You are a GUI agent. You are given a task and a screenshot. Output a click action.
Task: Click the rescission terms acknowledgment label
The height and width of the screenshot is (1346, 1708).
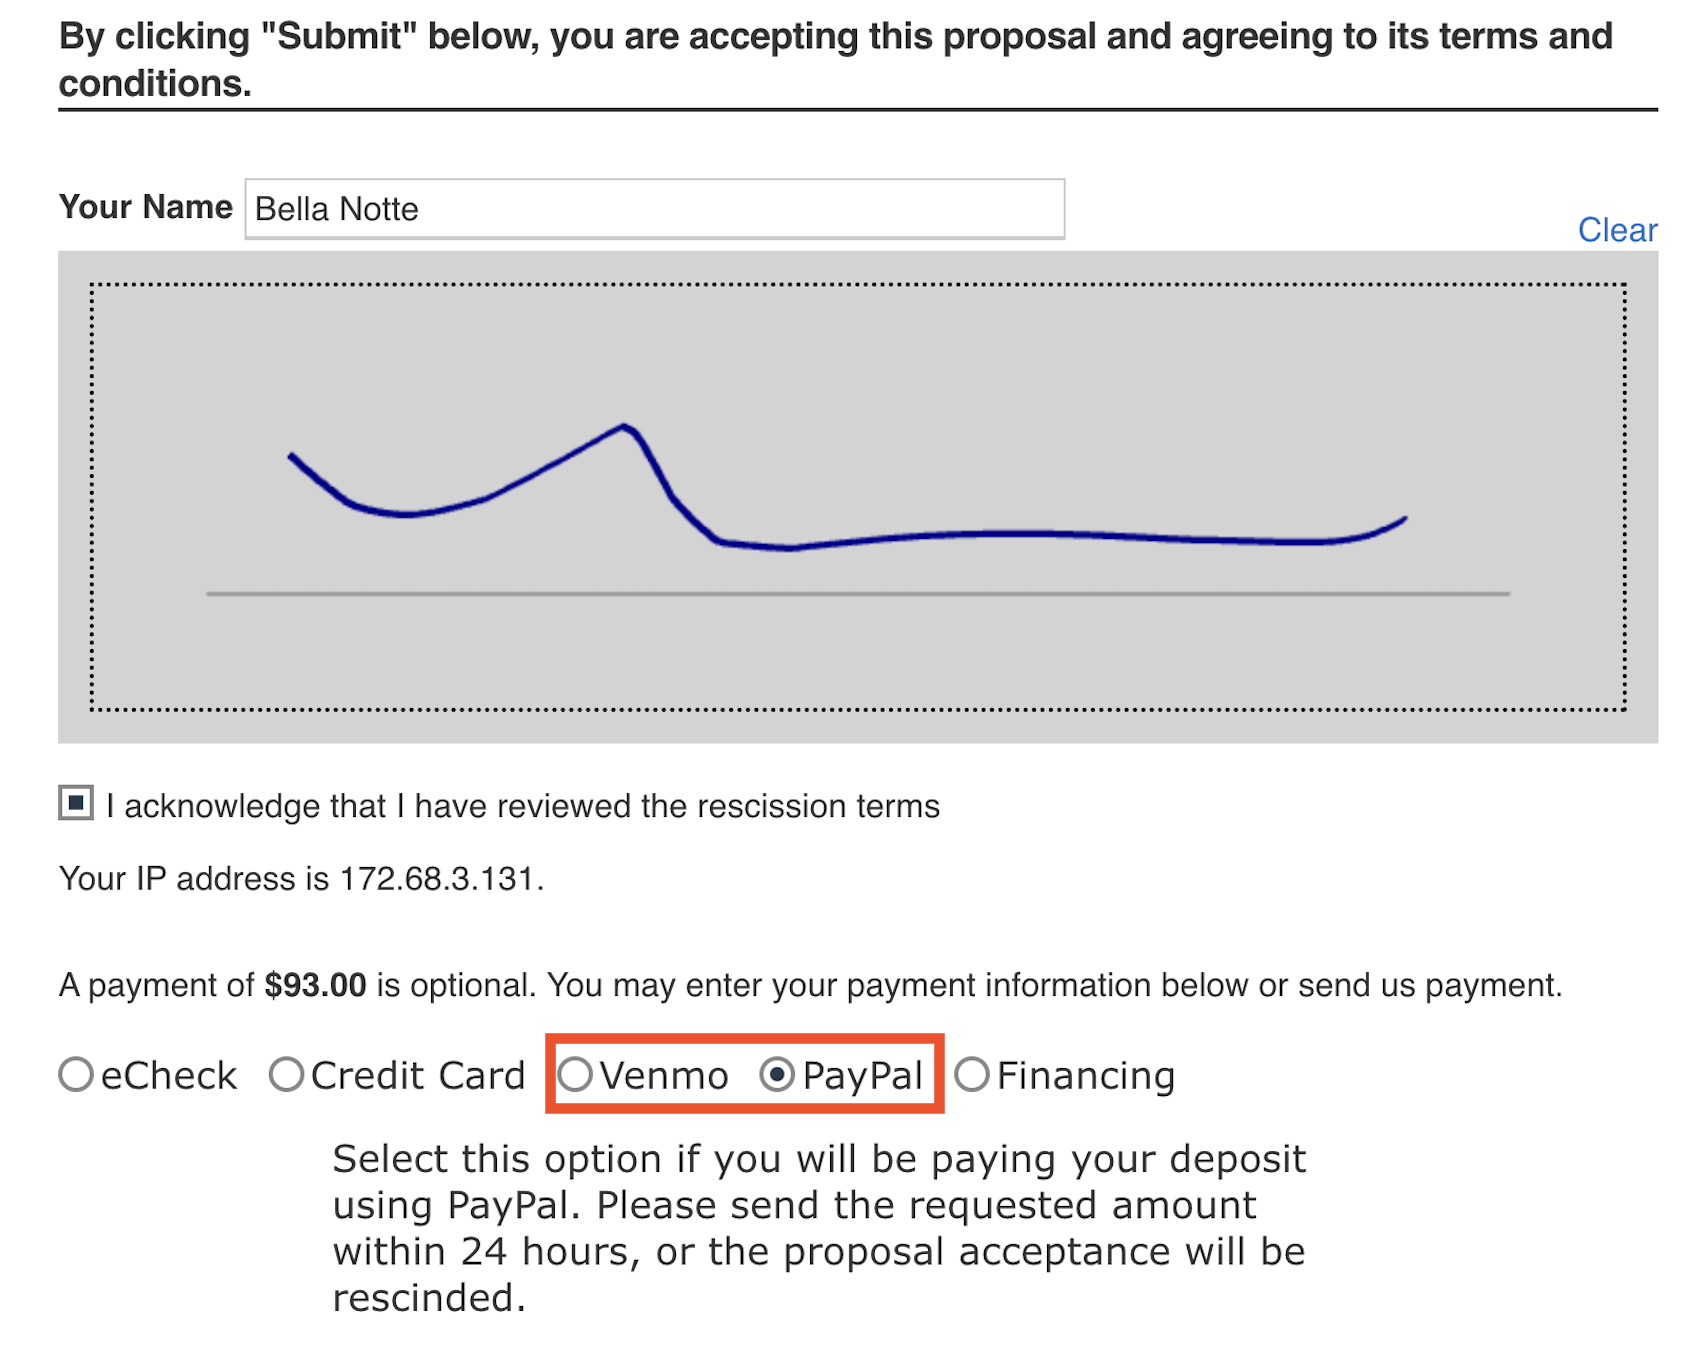523,806
